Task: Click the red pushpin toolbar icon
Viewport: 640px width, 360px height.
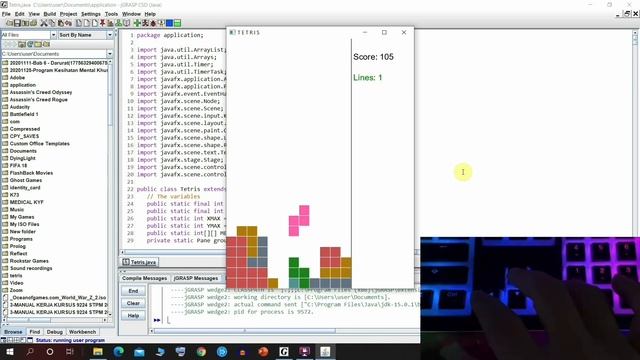Action: pos(102,23)
